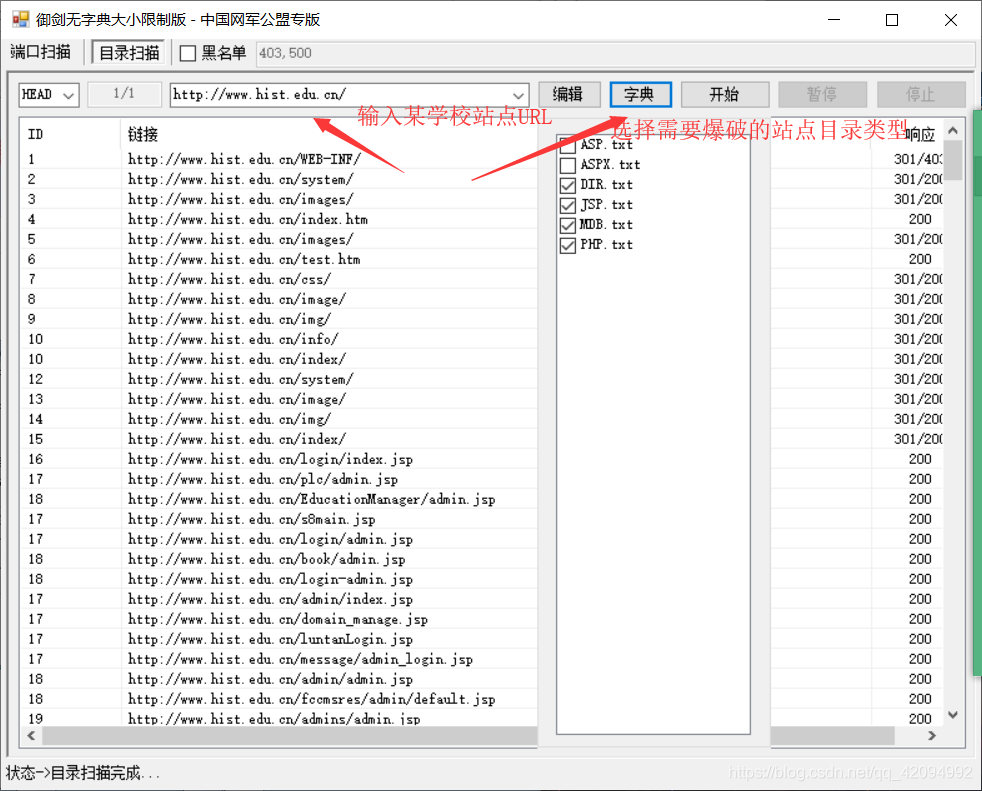Image resolution: width=982 pixels, height=791 pixels.
Task: Click the 编辑 button
Action: (569, 95)
